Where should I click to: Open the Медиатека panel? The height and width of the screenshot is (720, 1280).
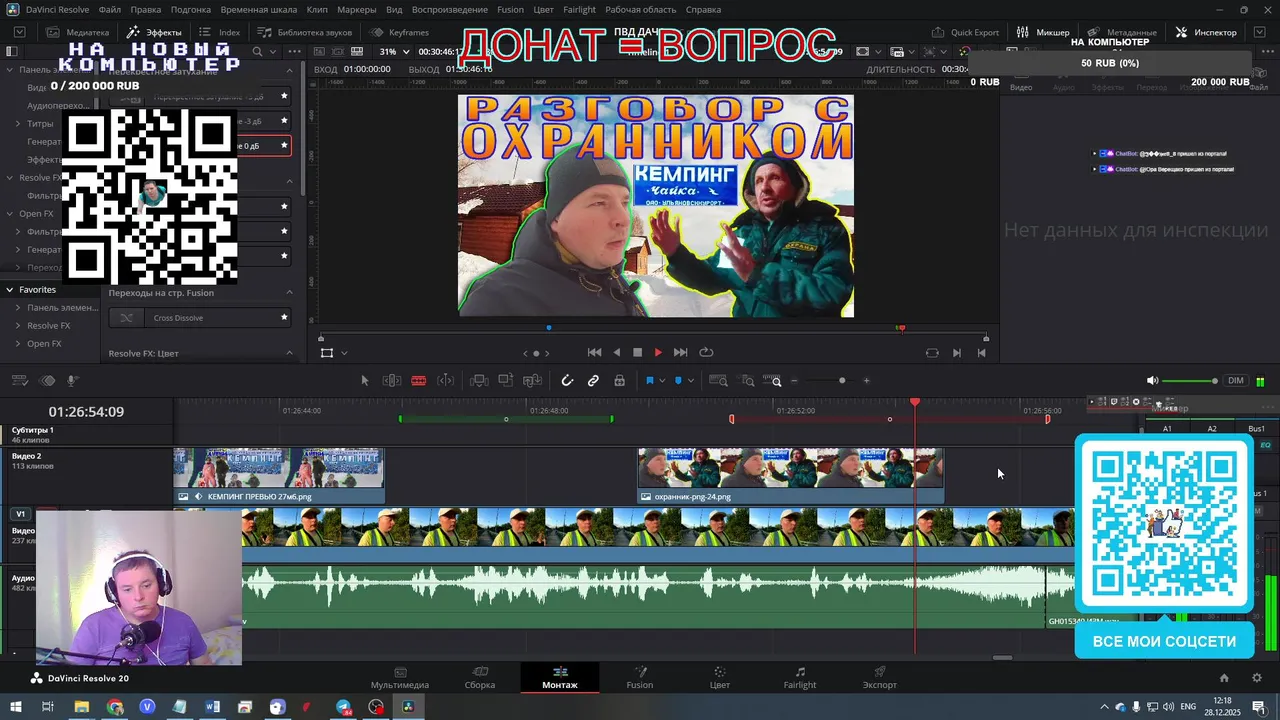click(x=76, y=32)
